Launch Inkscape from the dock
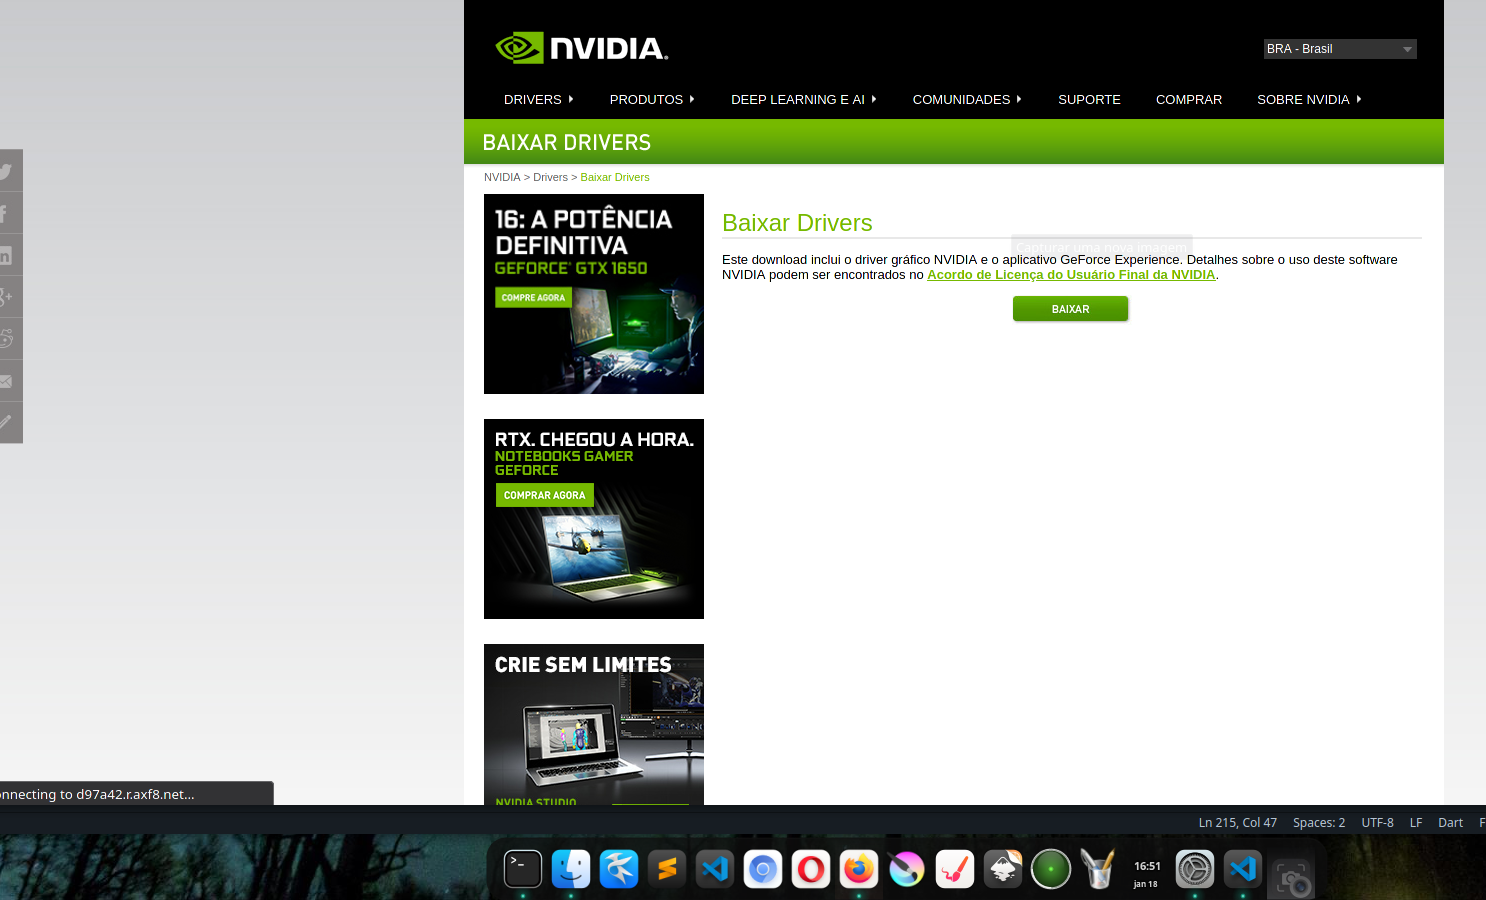Viewport: 1486px width, 900px height. point(1003,869)
